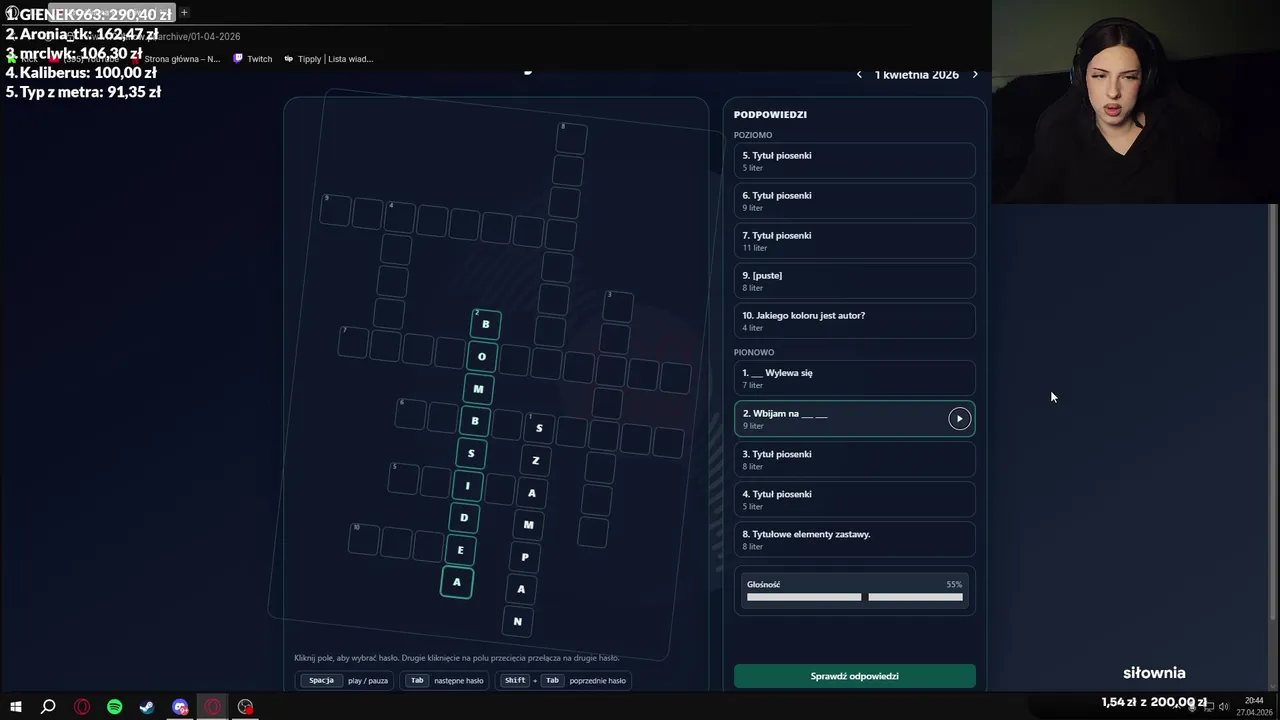1280x720 pixels.
Task: Select clue 5 Tytuł piosenki, 5 liter
Action: [x=854, y=161]
